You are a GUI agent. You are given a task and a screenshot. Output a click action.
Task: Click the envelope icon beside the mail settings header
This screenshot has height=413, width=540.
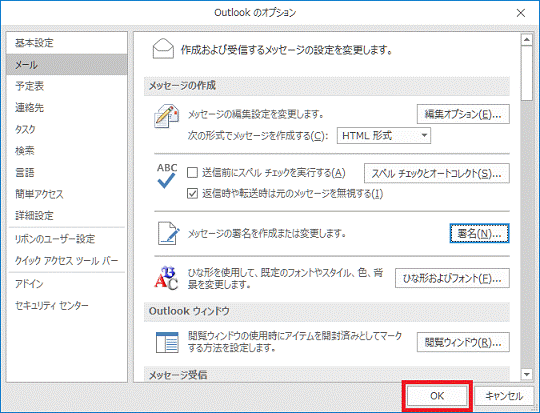coord(163,49)
